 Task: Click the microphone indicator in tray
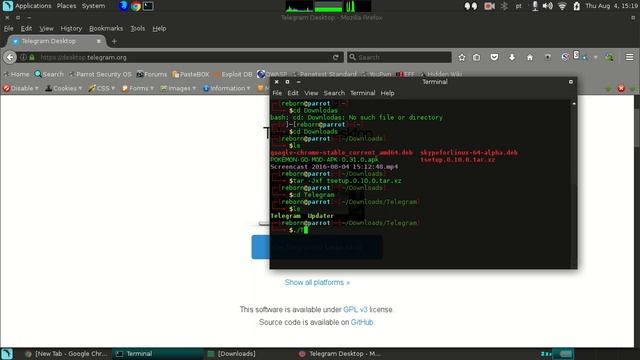tap(535, 6)
